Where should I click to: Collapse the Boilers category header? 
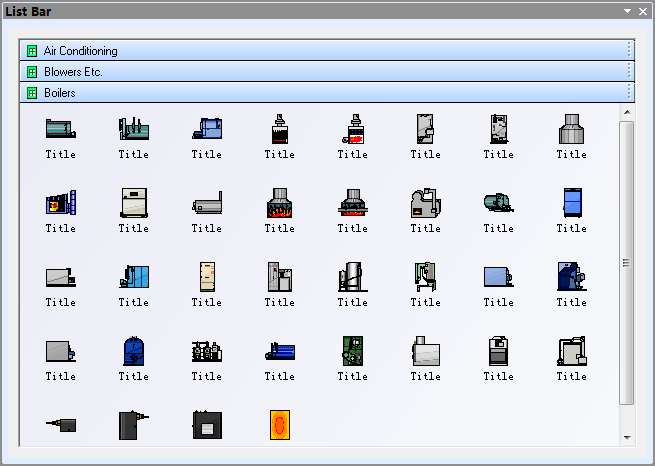[60, 93]
